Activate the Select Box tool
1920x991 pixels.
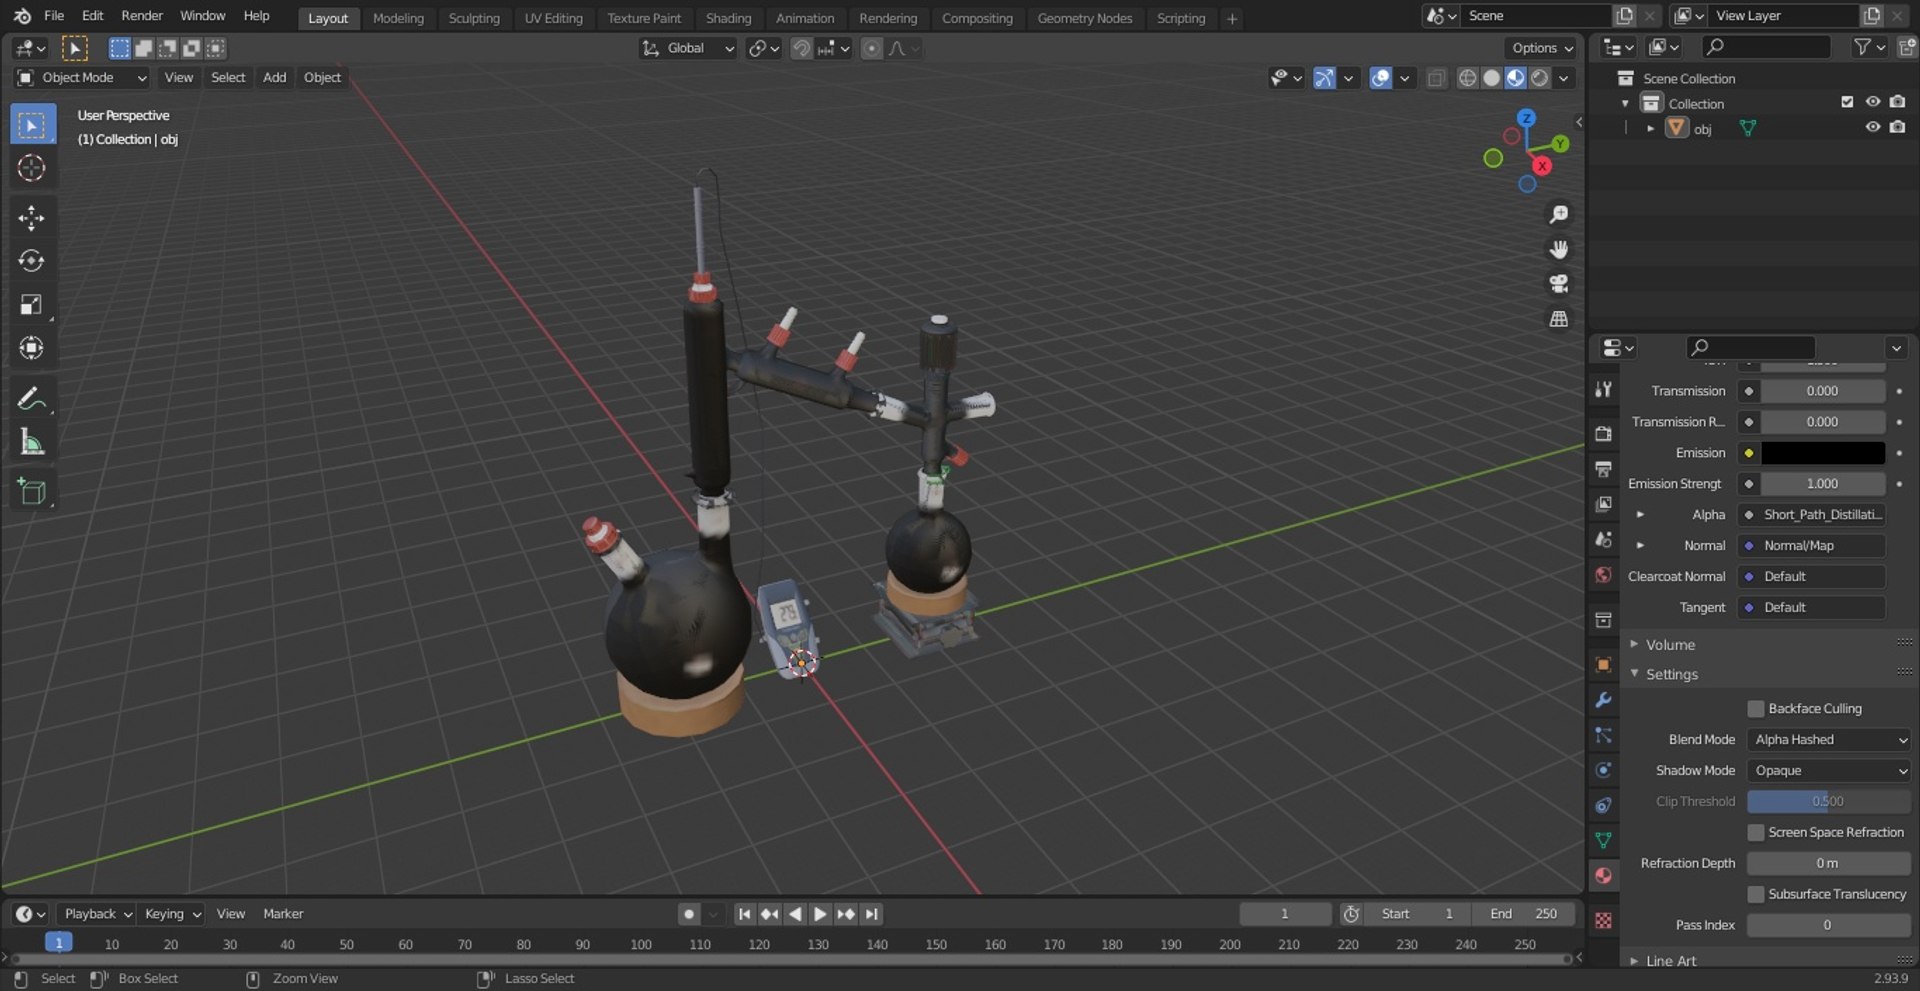pos(32,125)
